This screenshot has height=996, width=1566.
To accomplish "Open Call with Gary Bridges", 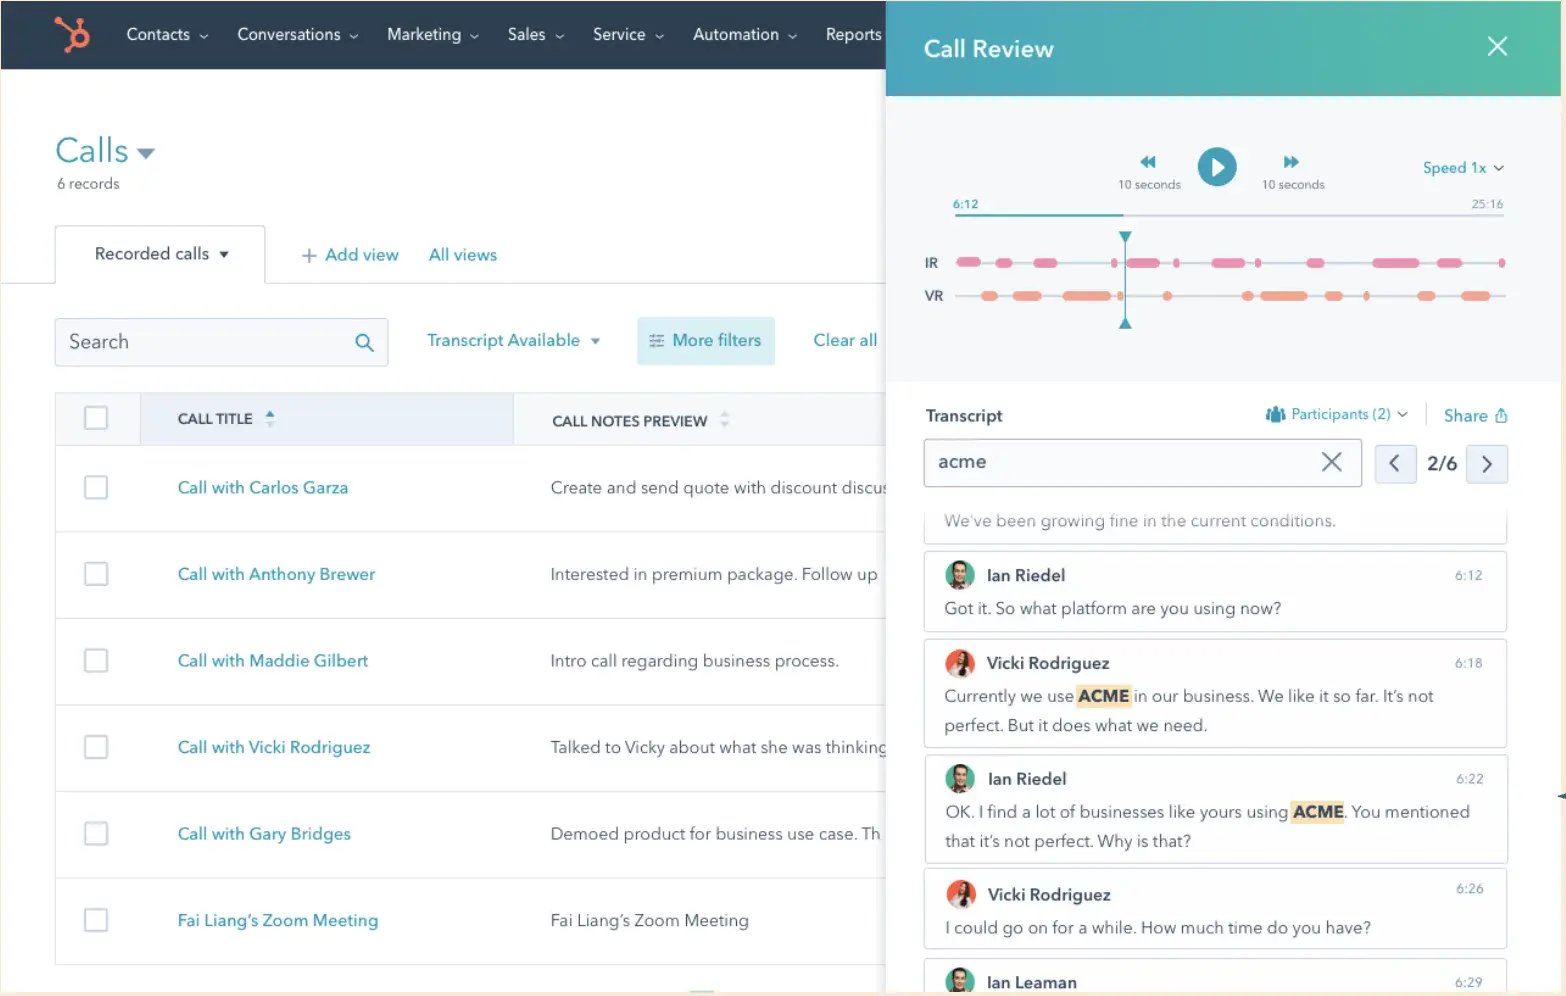I will pos(264,834).
